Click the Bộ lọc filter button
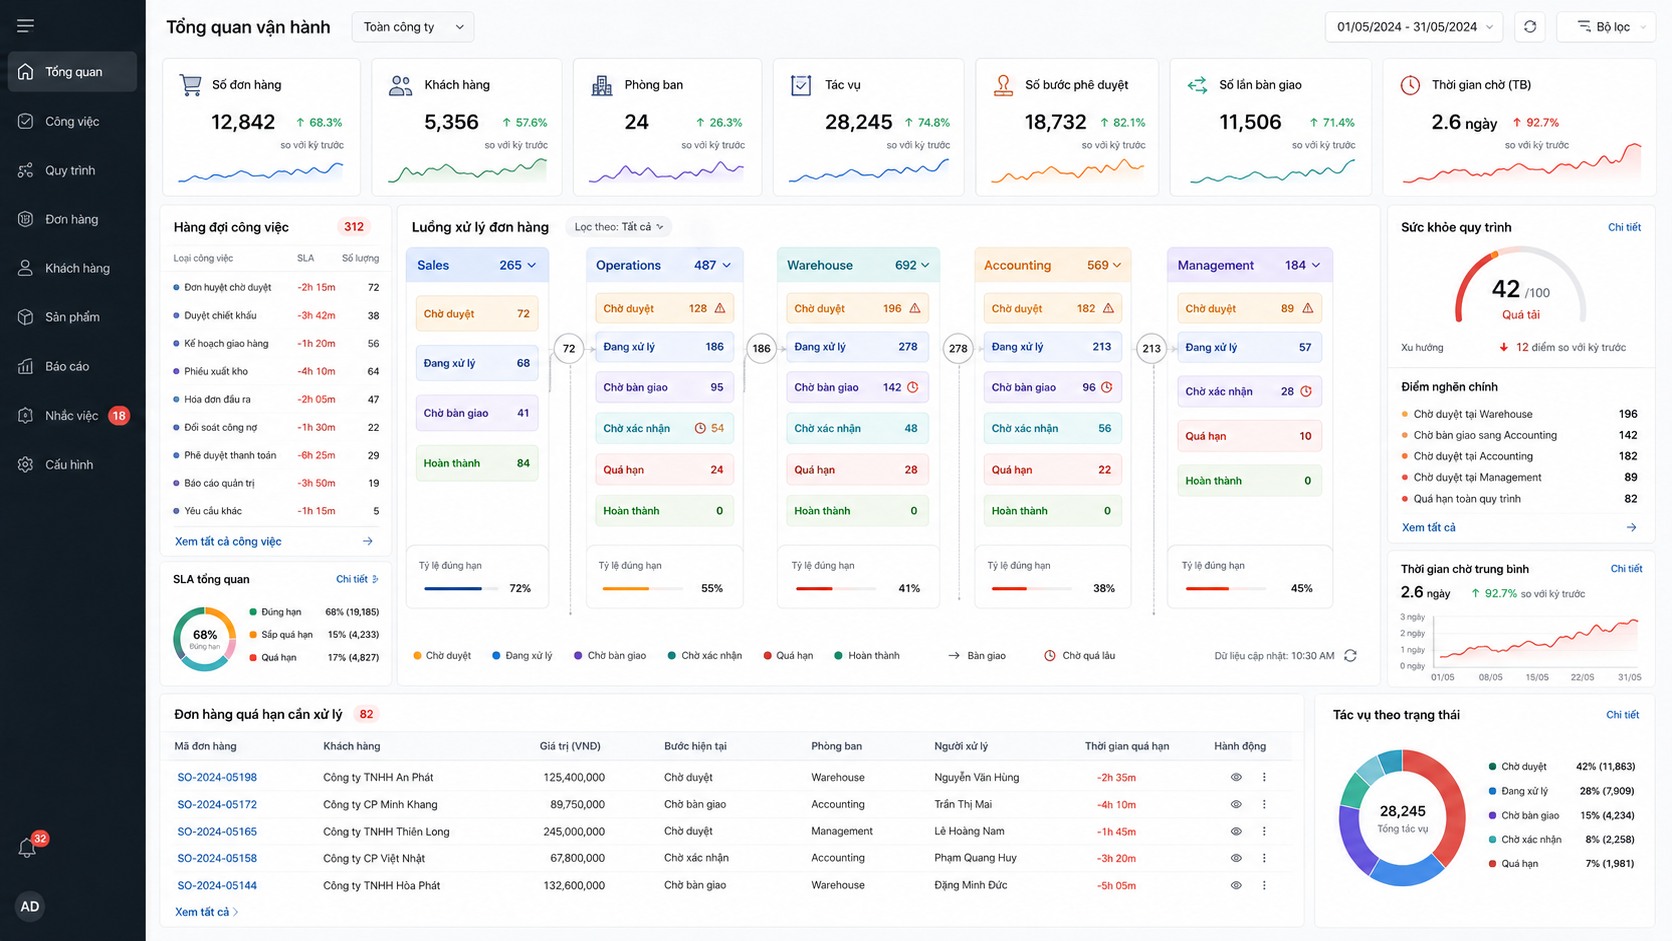This screenshot has height=941, width=1672. click(x=1606, y=27)
